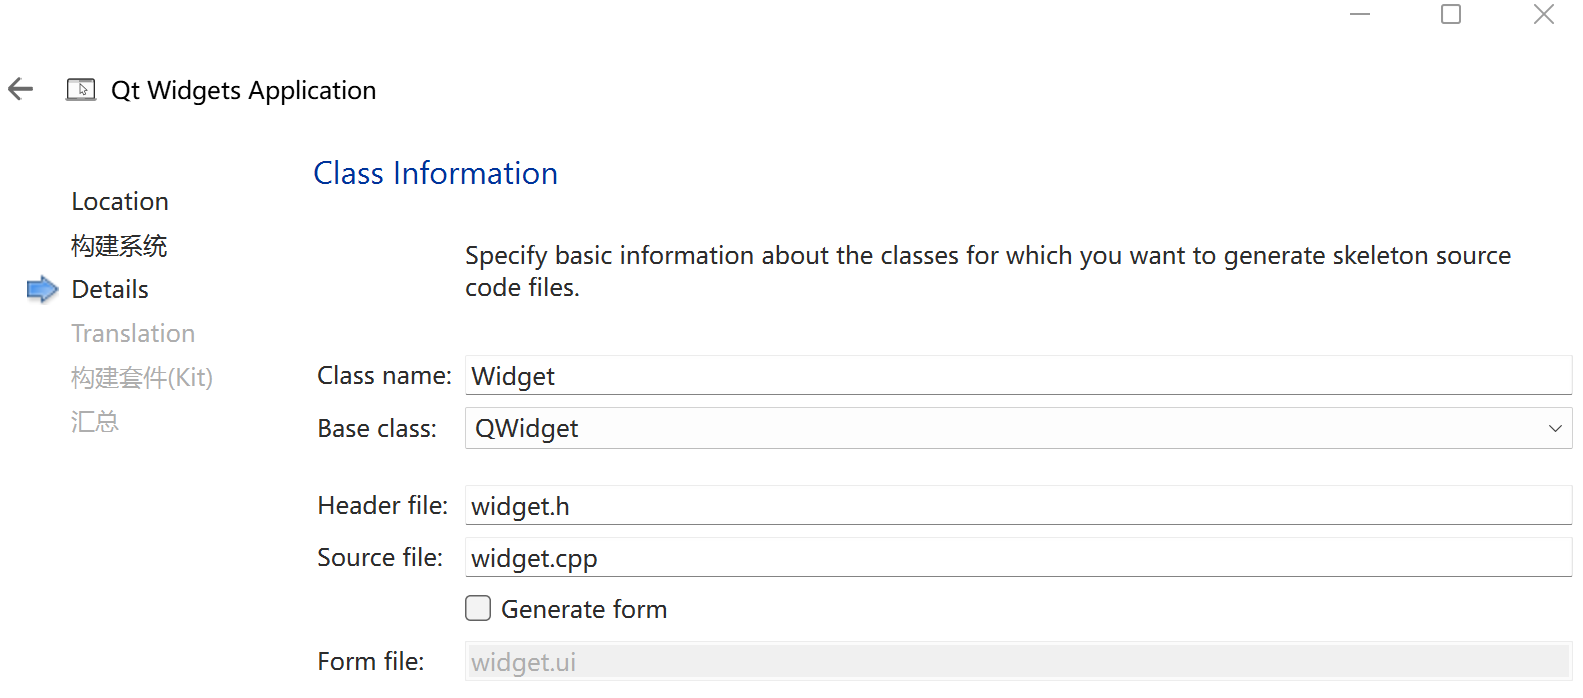Close the wizard dialog
Screen dimensions: 1583x698
pyautogui.click(x=1543, y=14)
